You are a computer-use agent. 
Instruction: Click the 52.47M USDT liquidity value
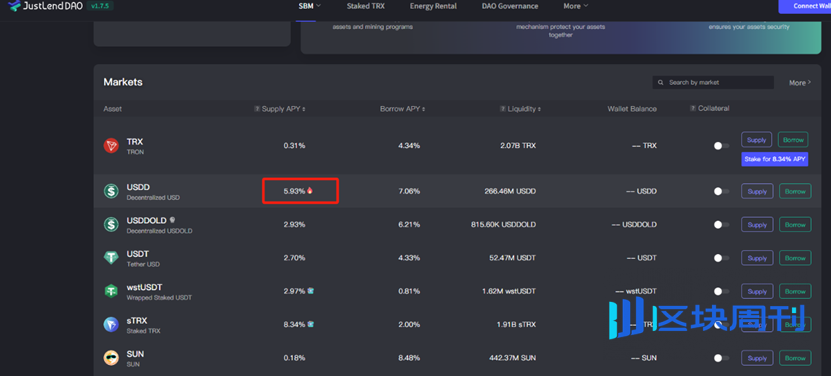(x=512, y=258)
